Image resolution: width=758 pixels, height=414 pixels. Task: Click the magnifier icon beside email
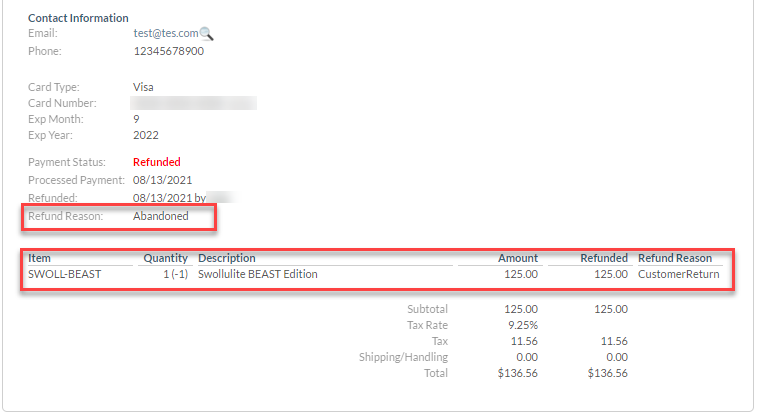(206, 34)
